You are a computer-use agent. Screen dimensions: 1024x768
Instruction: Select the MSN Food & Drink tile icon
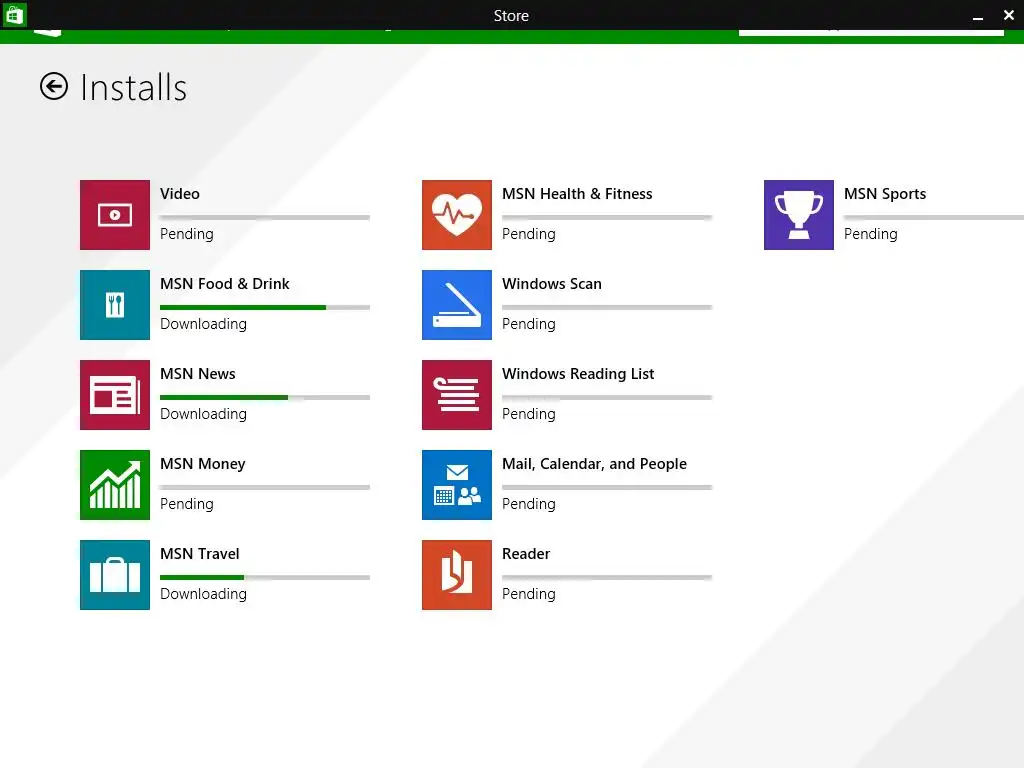point(115,305)
